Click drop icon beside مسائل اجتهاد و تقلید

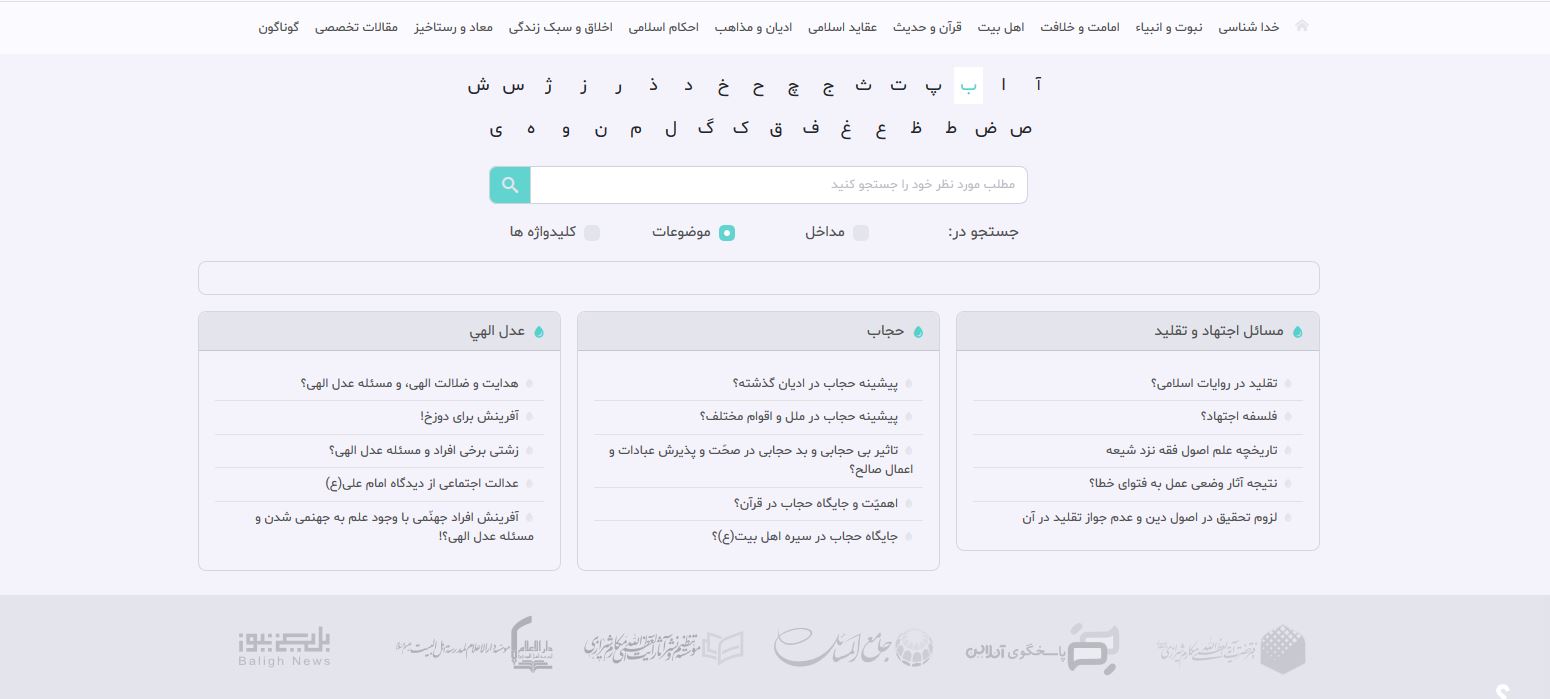point(1297,332)
